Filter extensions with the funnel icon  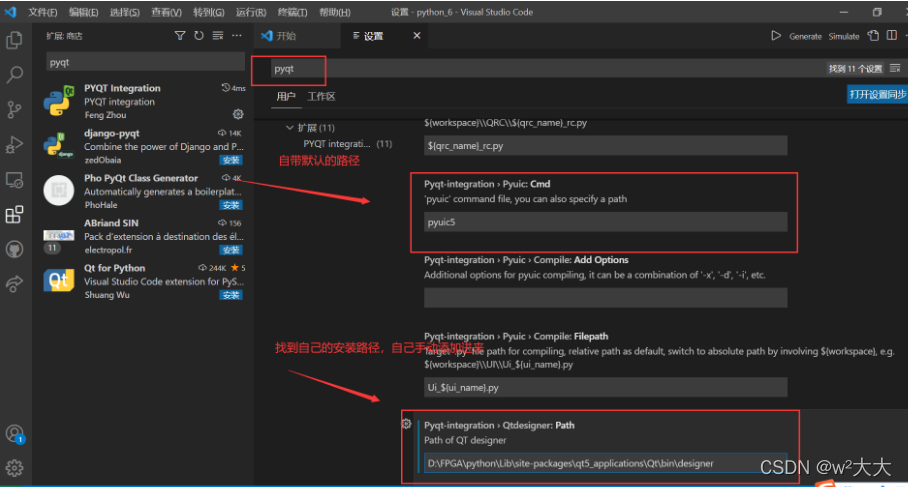[x=180, y=36]
